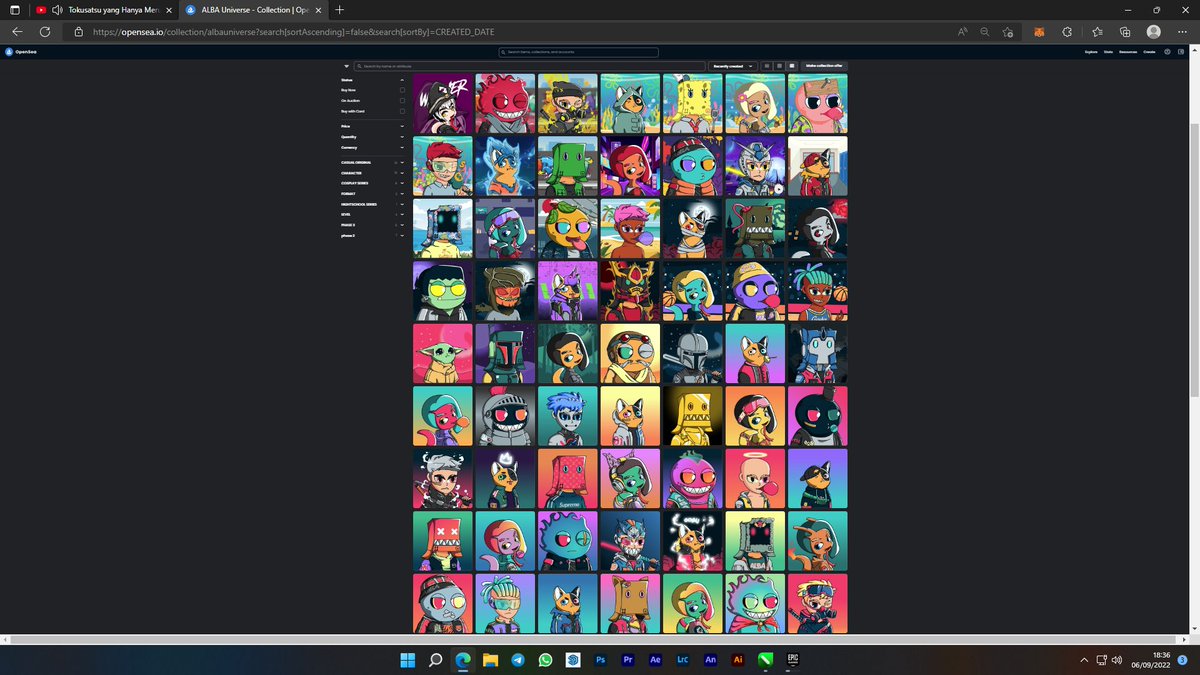Image resolution: width=1200 pixels, height=675 pixels.
Task: Open the Edge extensions puzzle icon
Action: tap(1067, 32)
